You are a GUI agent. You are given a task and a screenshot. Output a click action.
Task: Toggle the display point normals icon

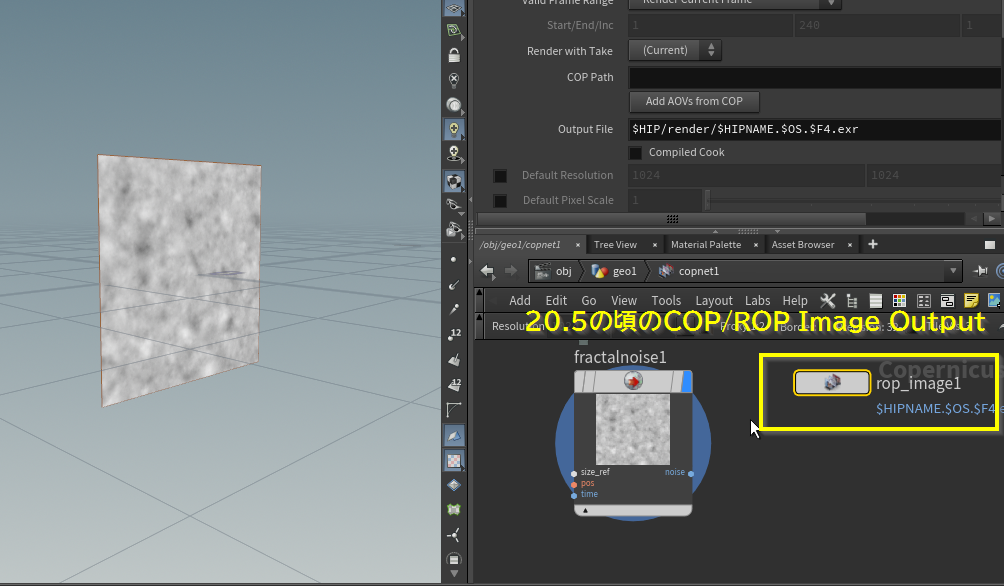pos(454,284)
